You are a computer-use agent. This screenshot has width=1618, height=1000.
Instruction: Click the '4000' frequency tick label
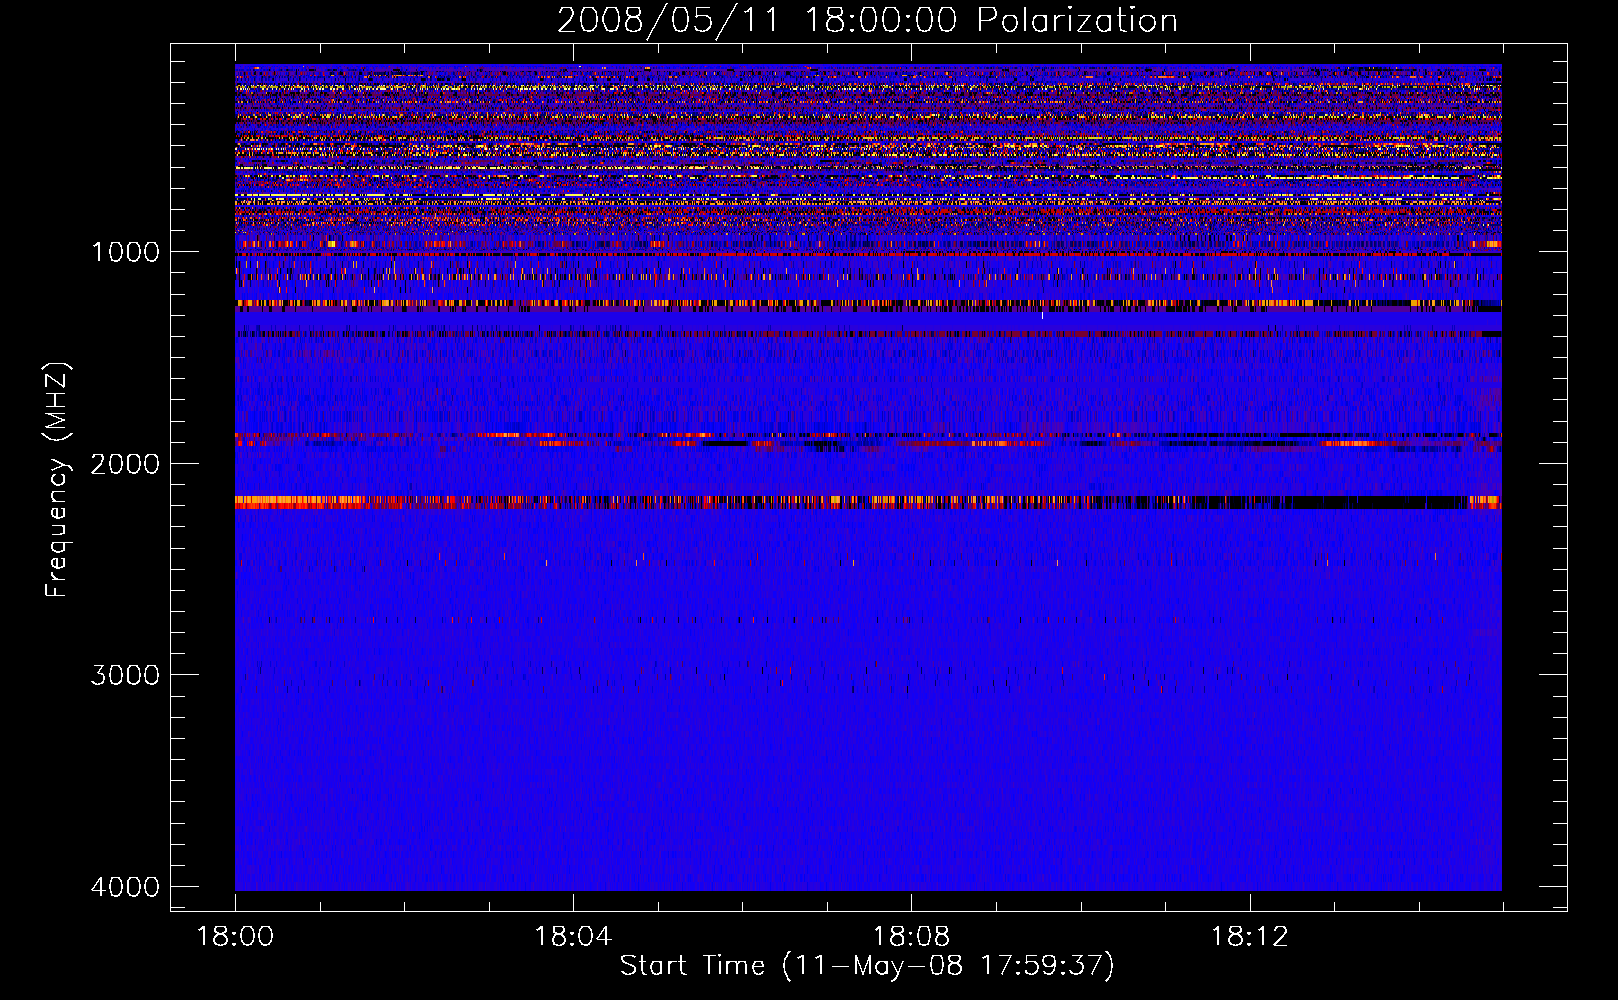point(125,887)
